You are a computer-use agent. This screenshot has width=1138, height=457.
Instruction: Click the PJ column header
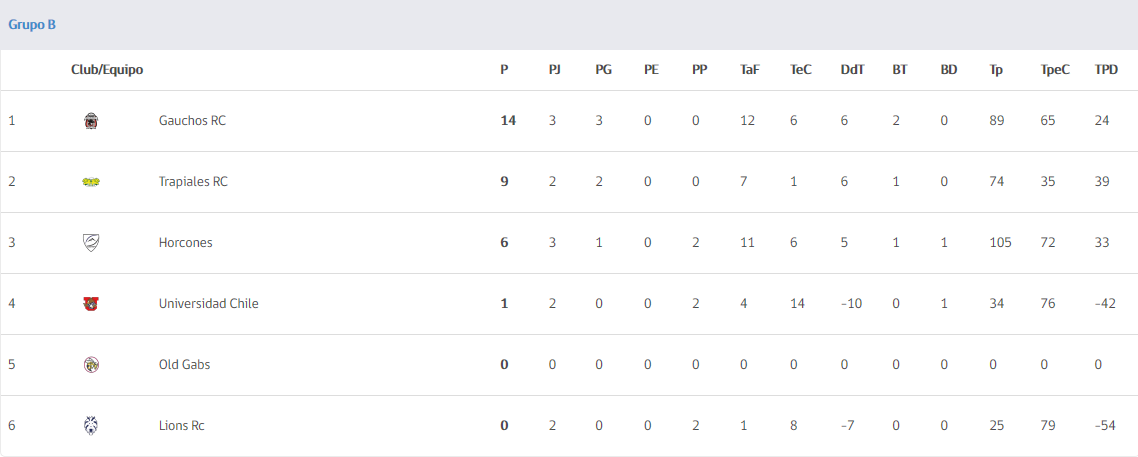coord(554,70)
